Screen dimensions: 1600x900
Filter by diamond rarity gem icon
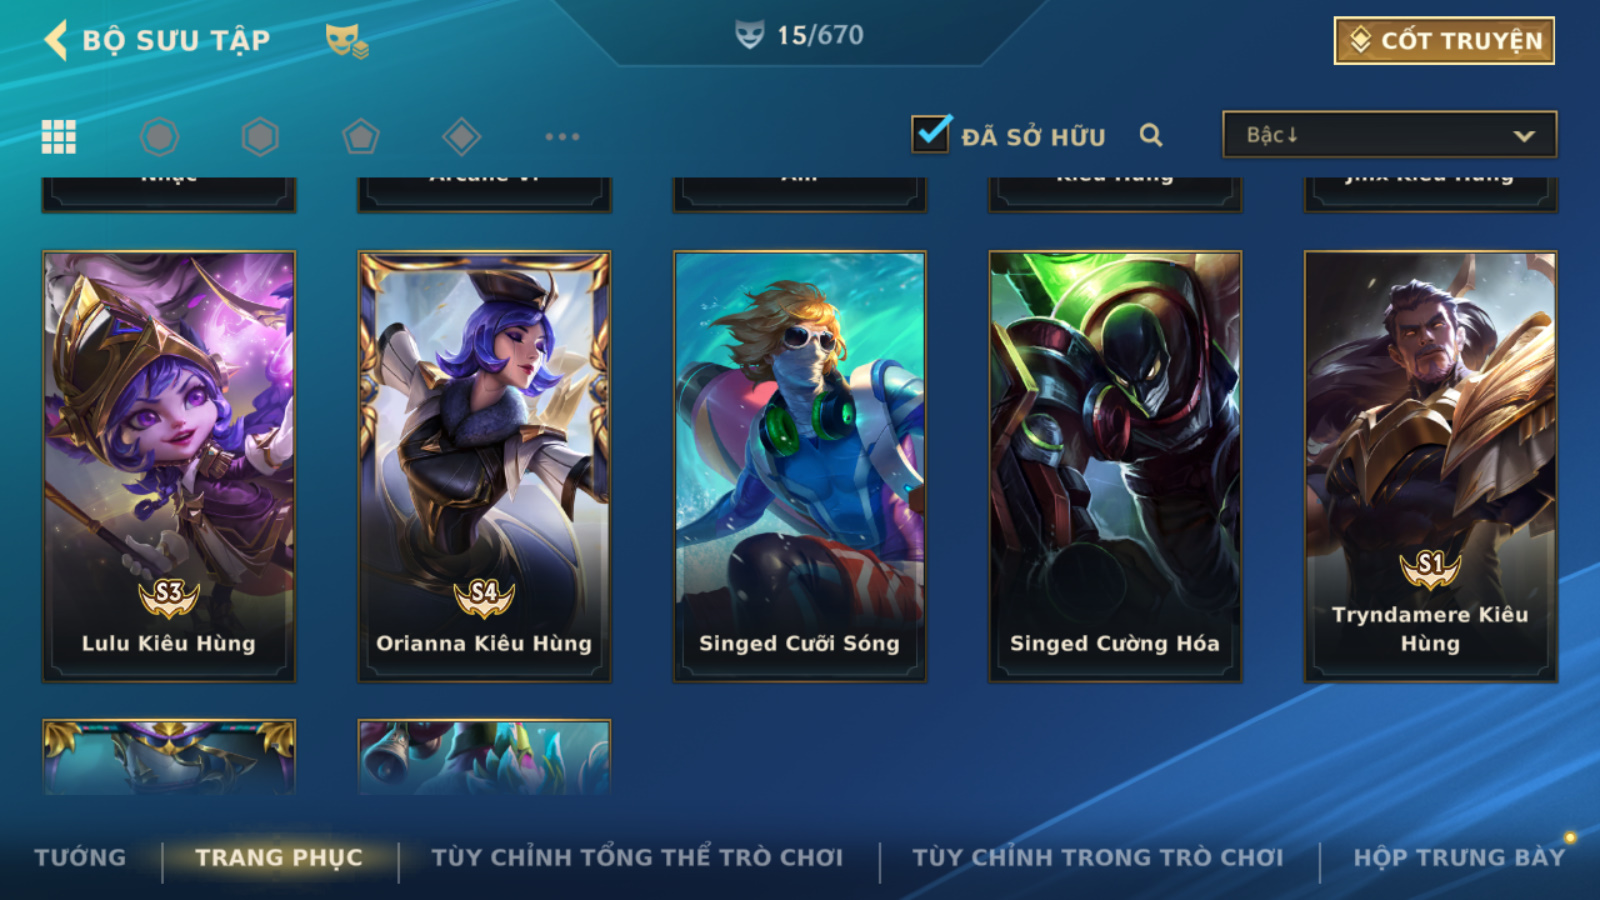461,136
